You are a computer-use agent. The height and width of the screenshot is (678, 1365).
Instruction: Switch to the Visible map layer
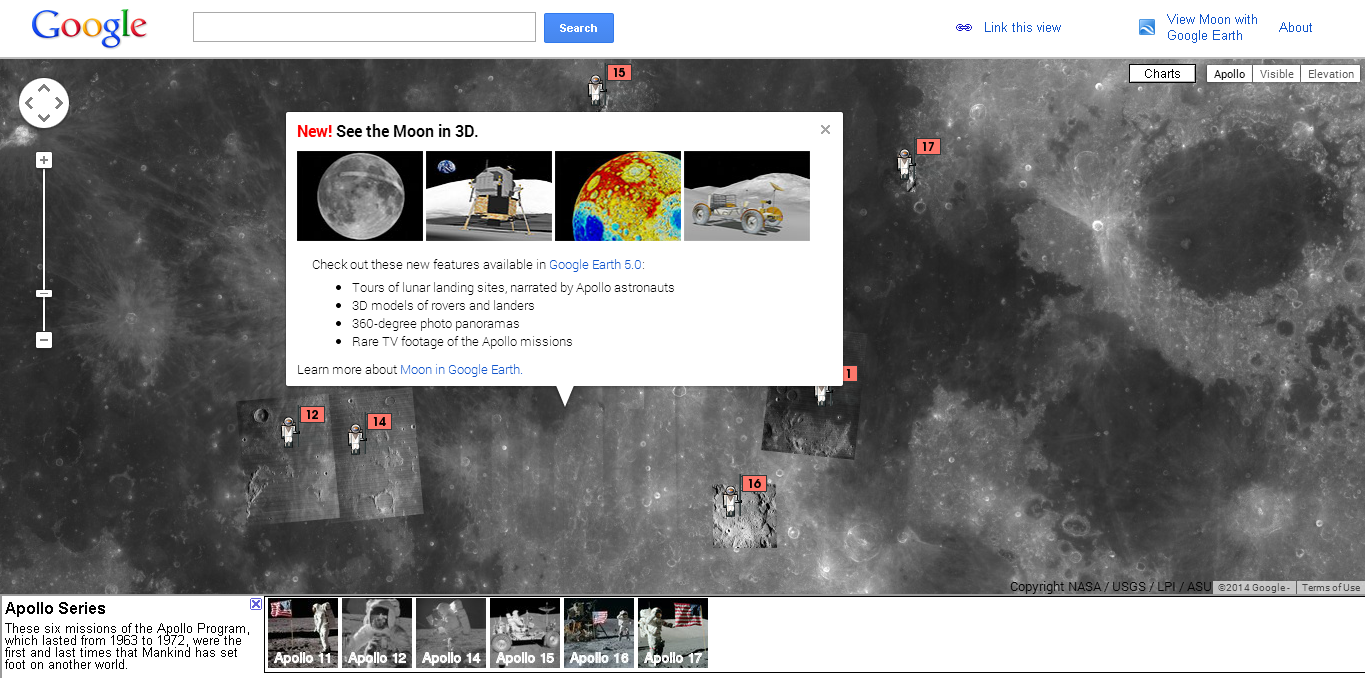1276,74
